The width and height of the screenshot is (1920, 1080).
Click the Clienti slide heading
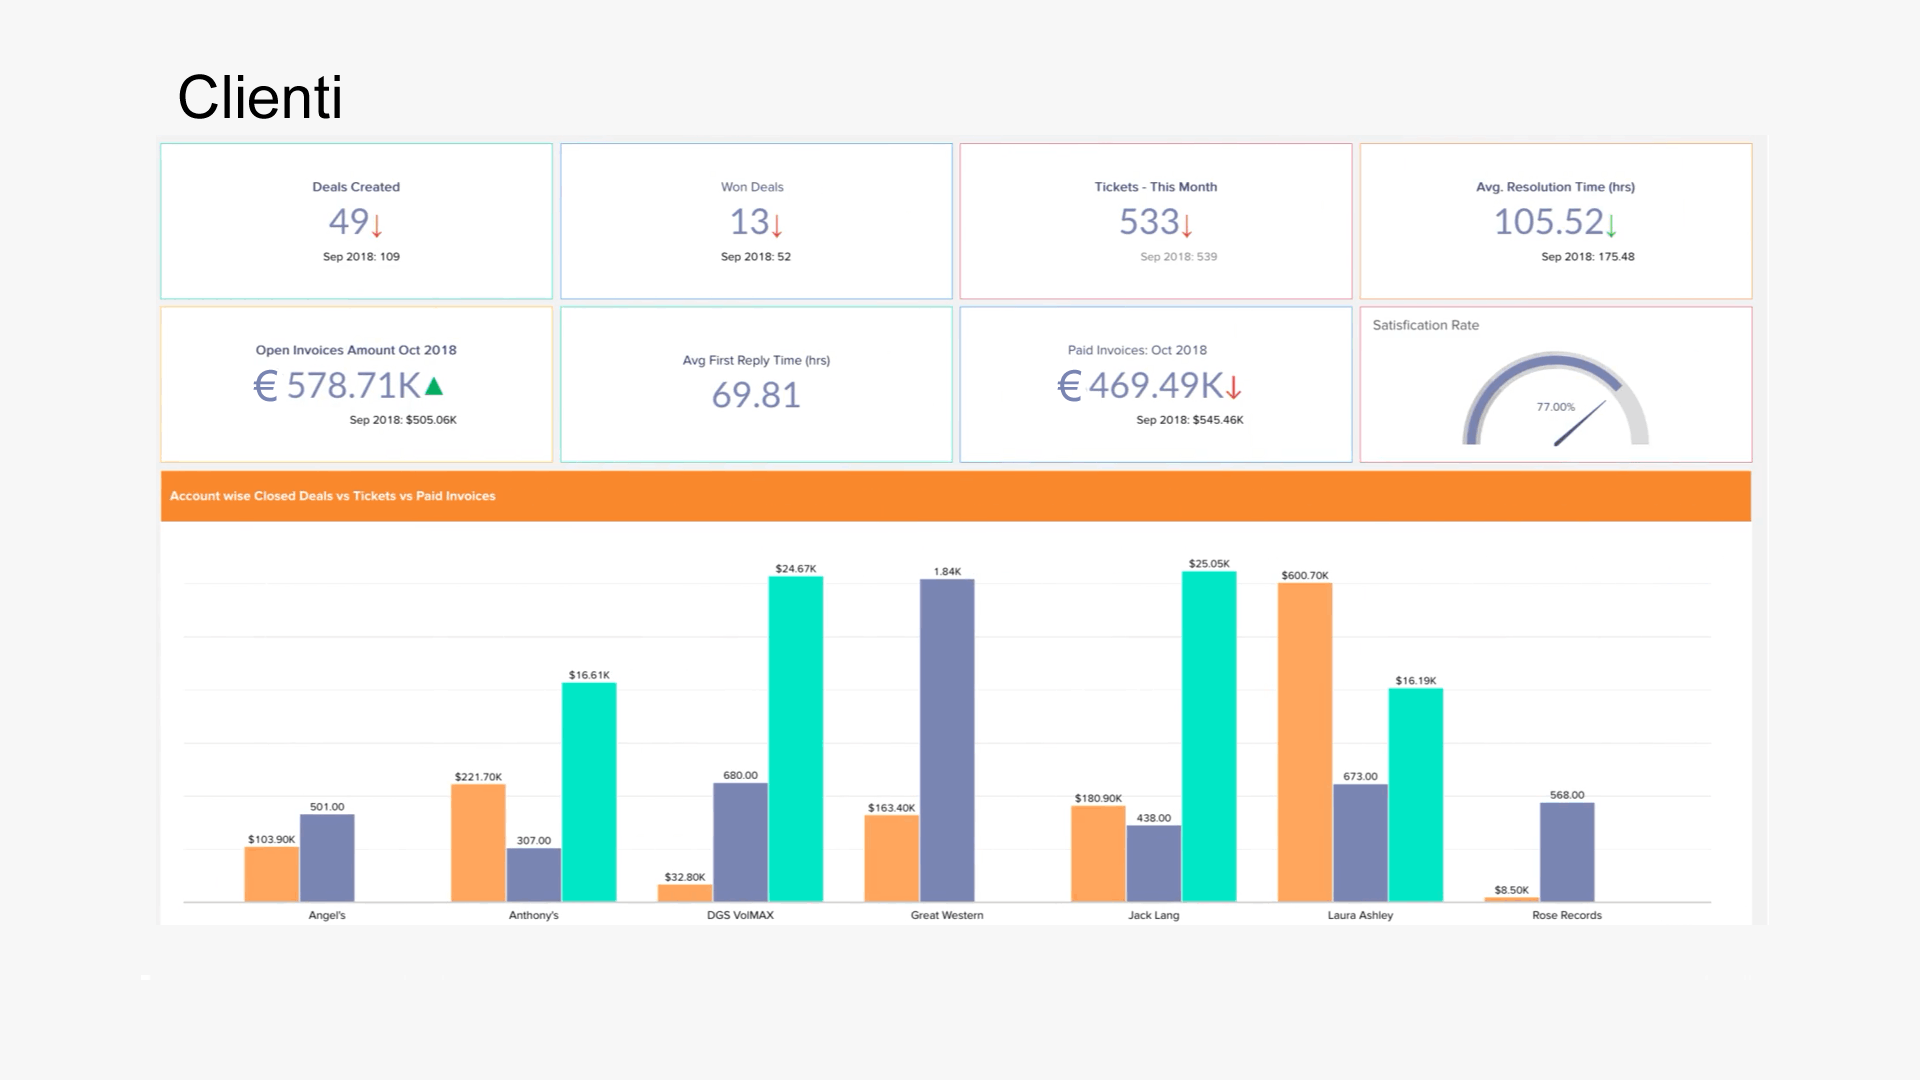[260, 97]
